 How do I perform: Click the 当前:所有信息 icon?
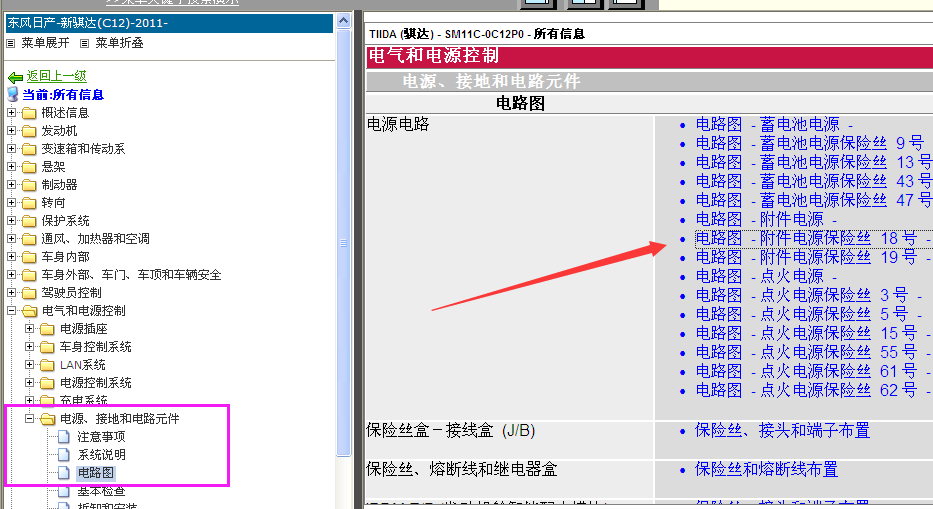click(12, 94)
